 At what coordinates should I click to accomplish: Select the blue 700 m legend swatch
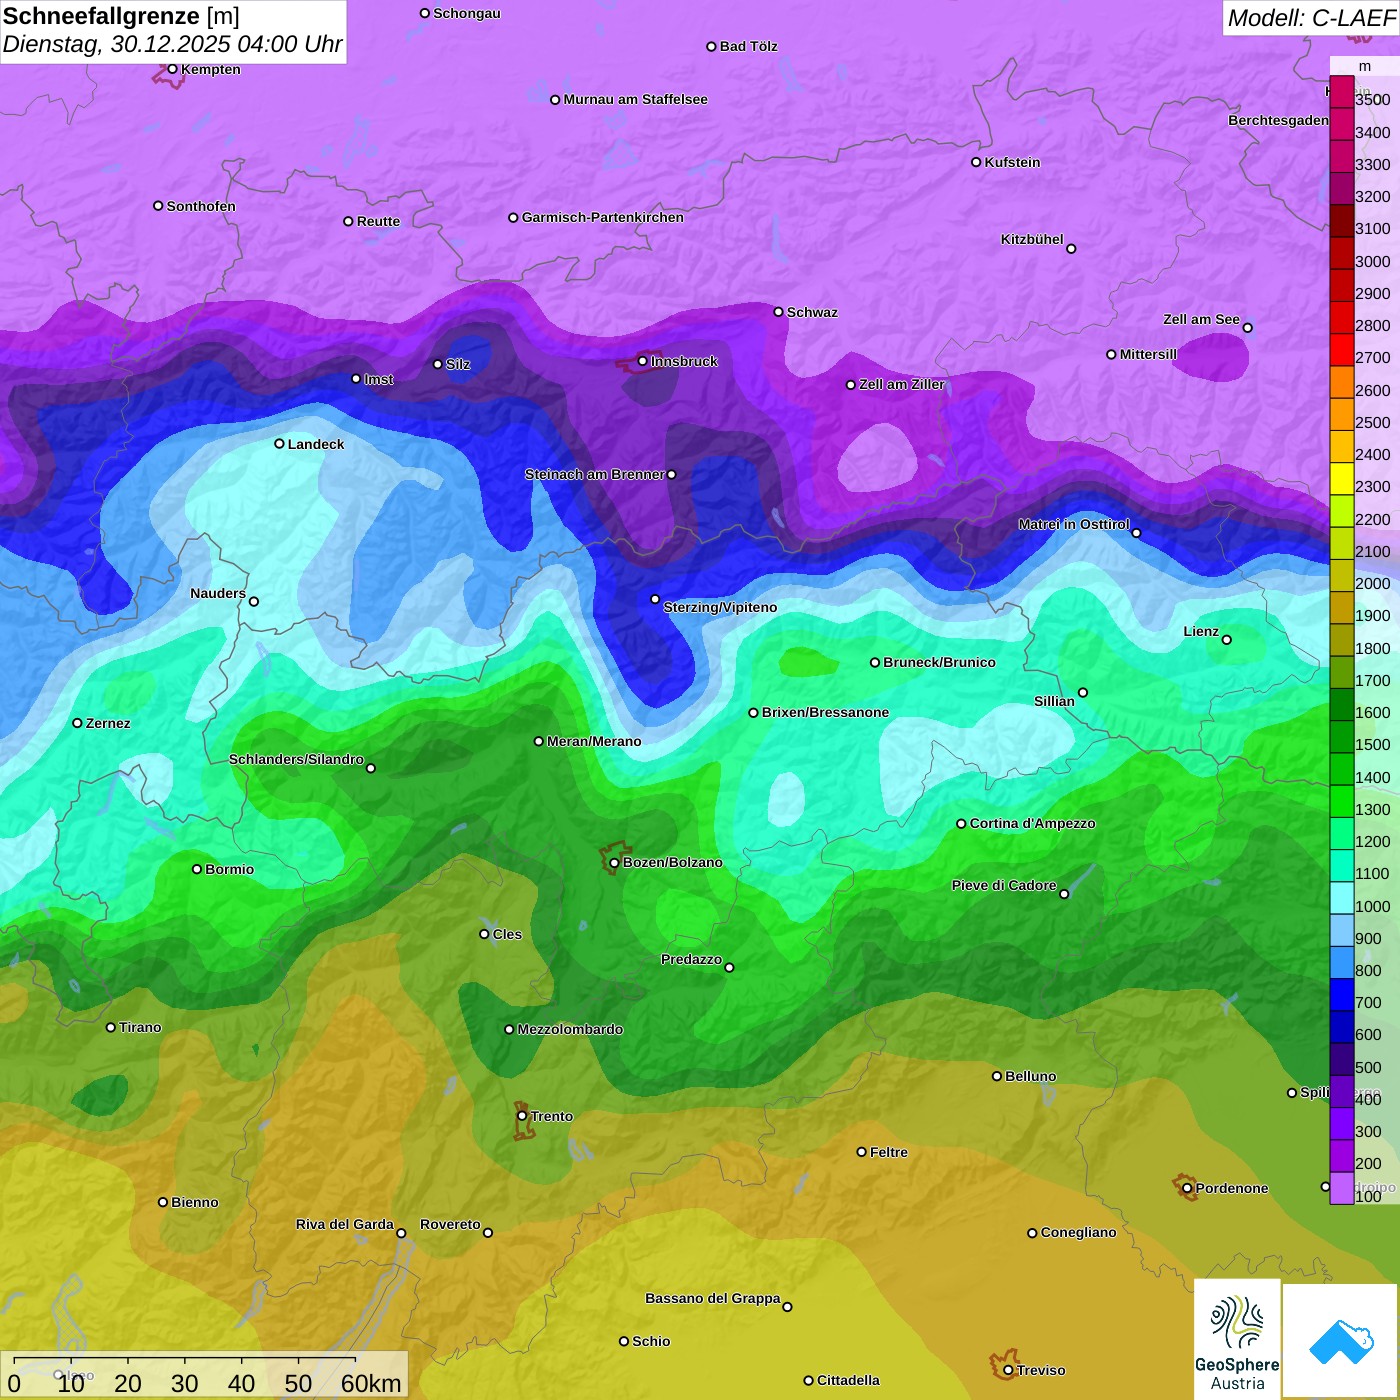coord(1341,994)
